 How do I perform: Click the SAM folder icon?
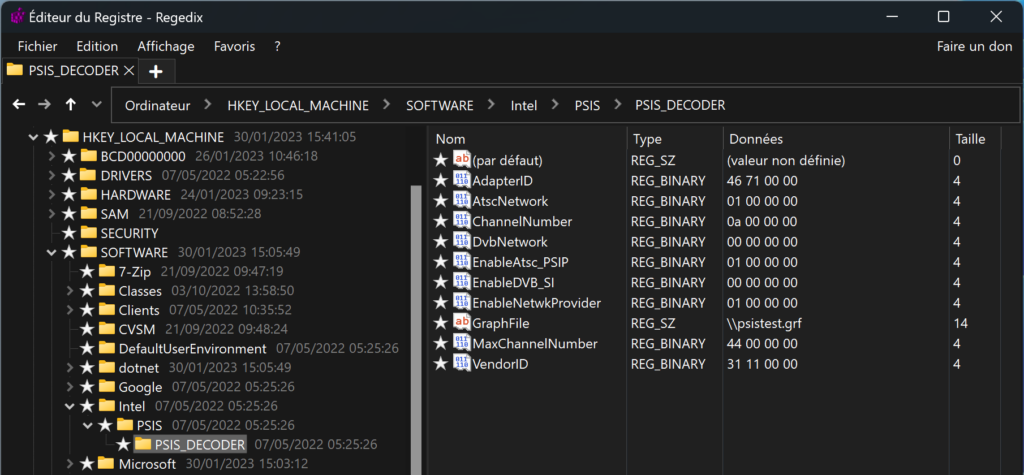(x=89, y=214)
